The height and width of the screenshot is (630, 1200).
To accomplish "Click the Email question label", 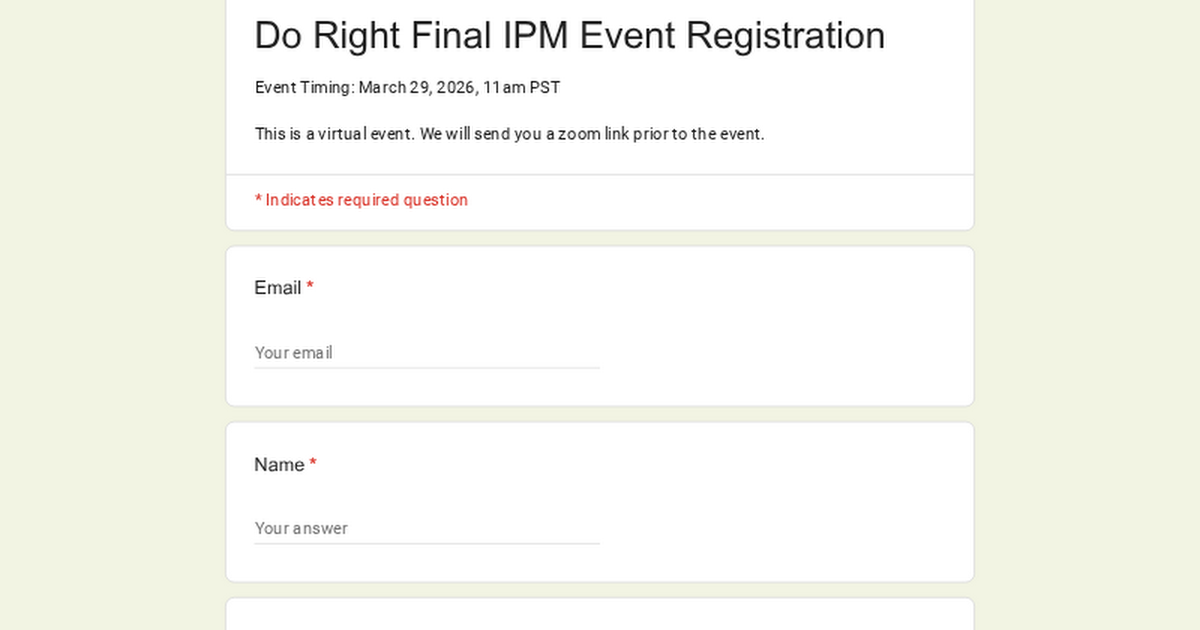I will (278, 287).
